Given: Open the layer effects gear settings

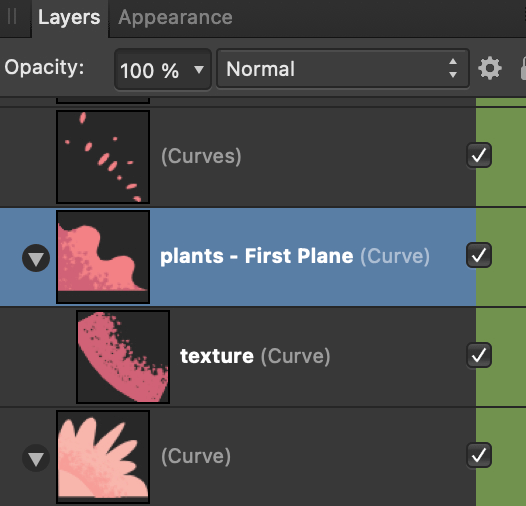Looking at the screenshot, I should (489, 68).
